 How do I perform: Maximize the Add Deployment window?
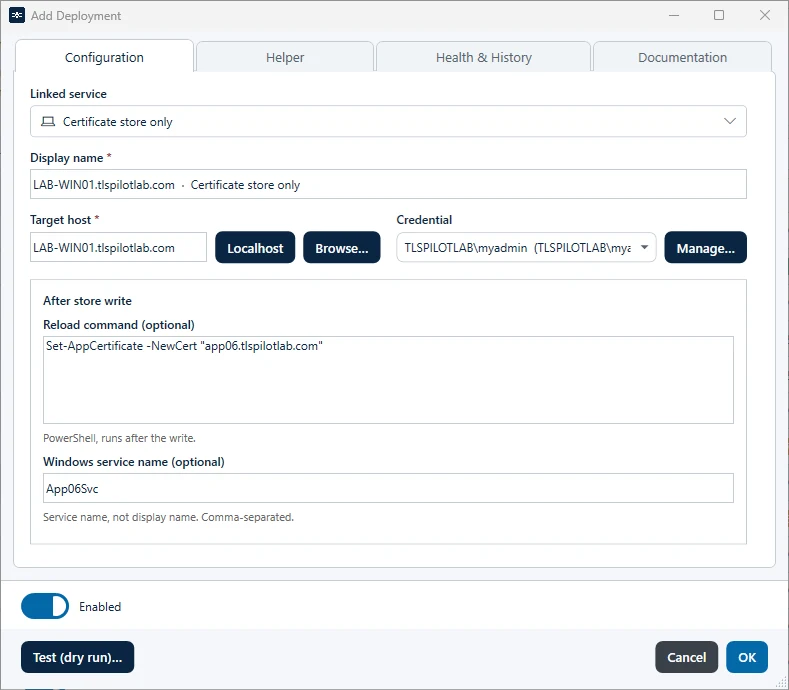point(719,15)
